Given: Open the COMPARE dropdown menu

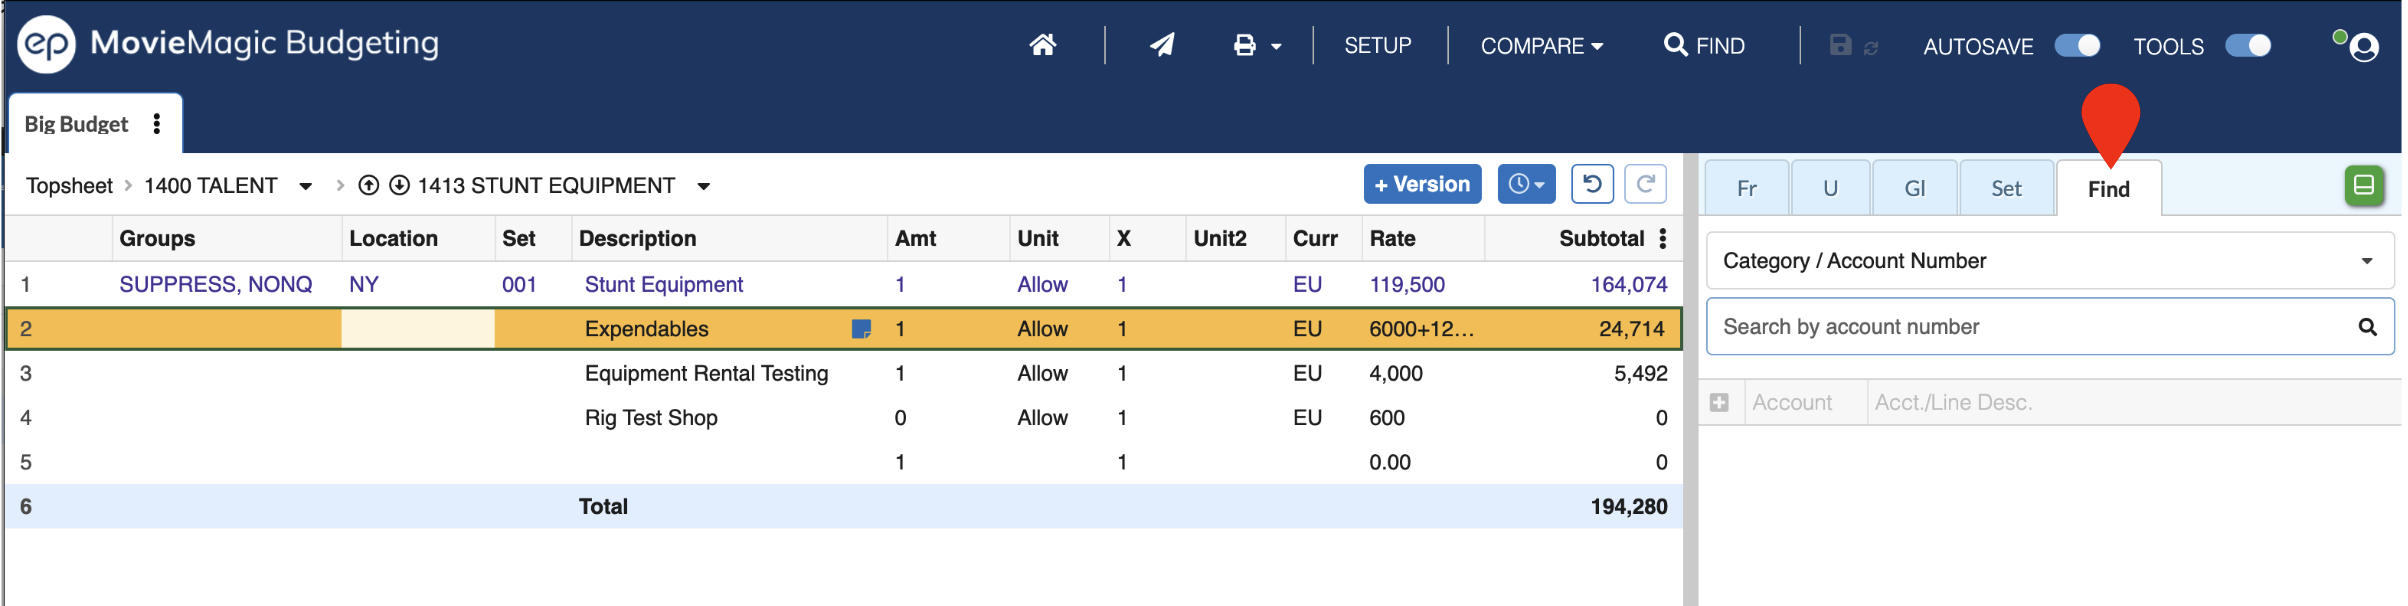Looking at the screenshot, I should click(x=1541, y=46).
